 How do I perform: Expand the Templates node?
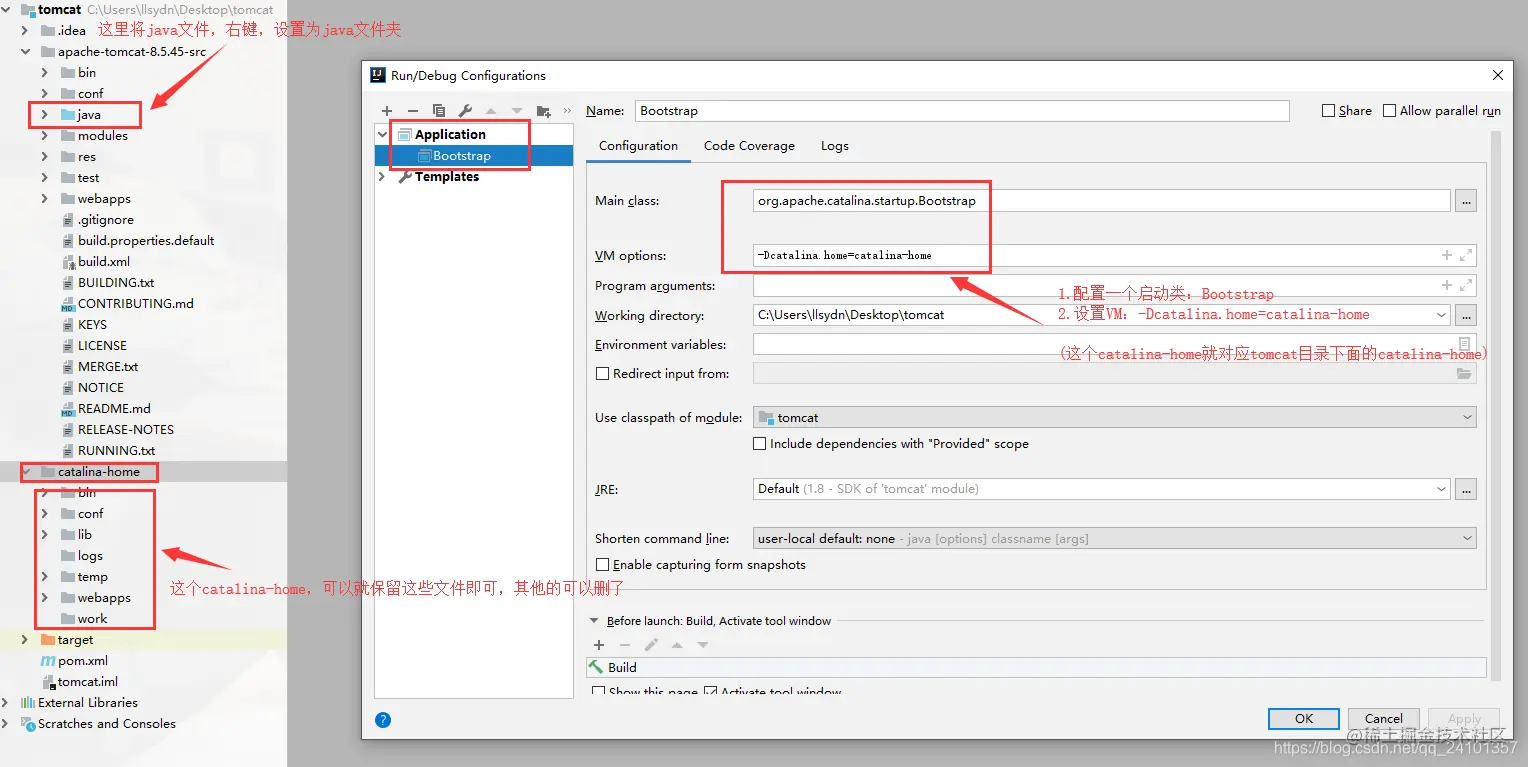tap(382, 177)
